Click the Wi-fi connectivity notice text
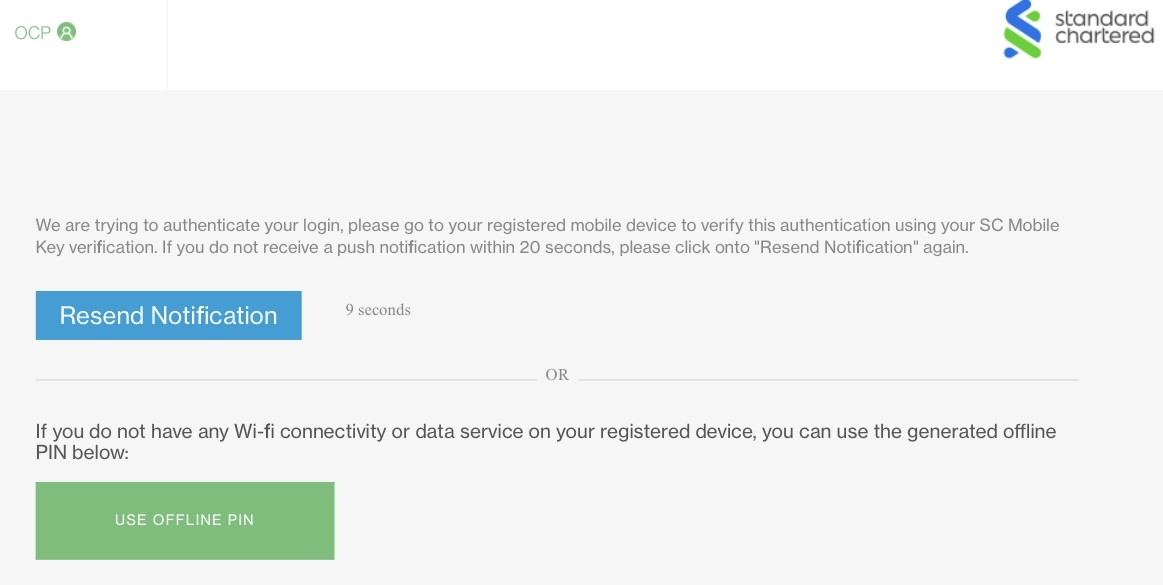Image resolution: width=1163 pixels, height=585 pixels. click(545, 441)
